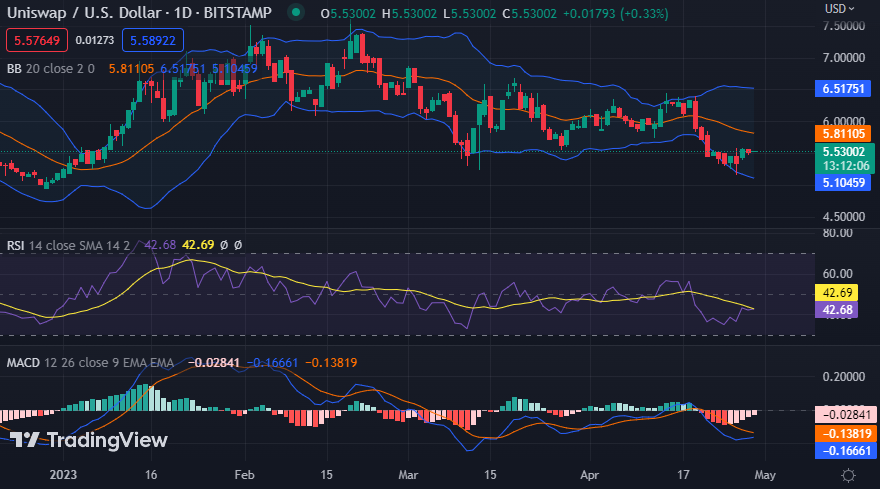Click the countdown timer 13:12:06

[846, 166]
